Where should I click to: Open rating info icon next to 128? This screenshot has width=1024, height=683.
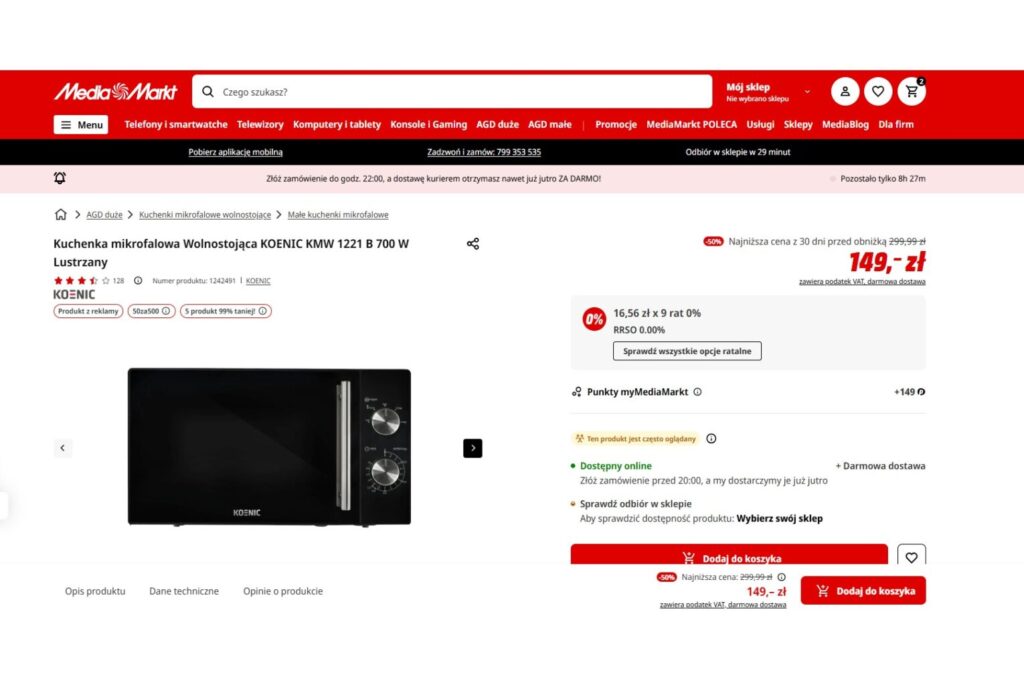[x=138, y=281]
